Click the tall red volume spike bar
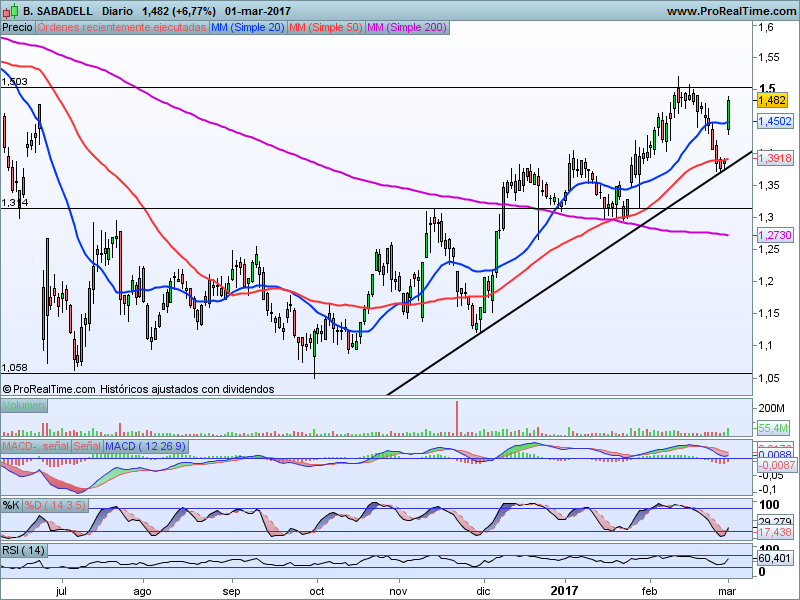This screenshot has height=600, width=800. click(457, 418)
